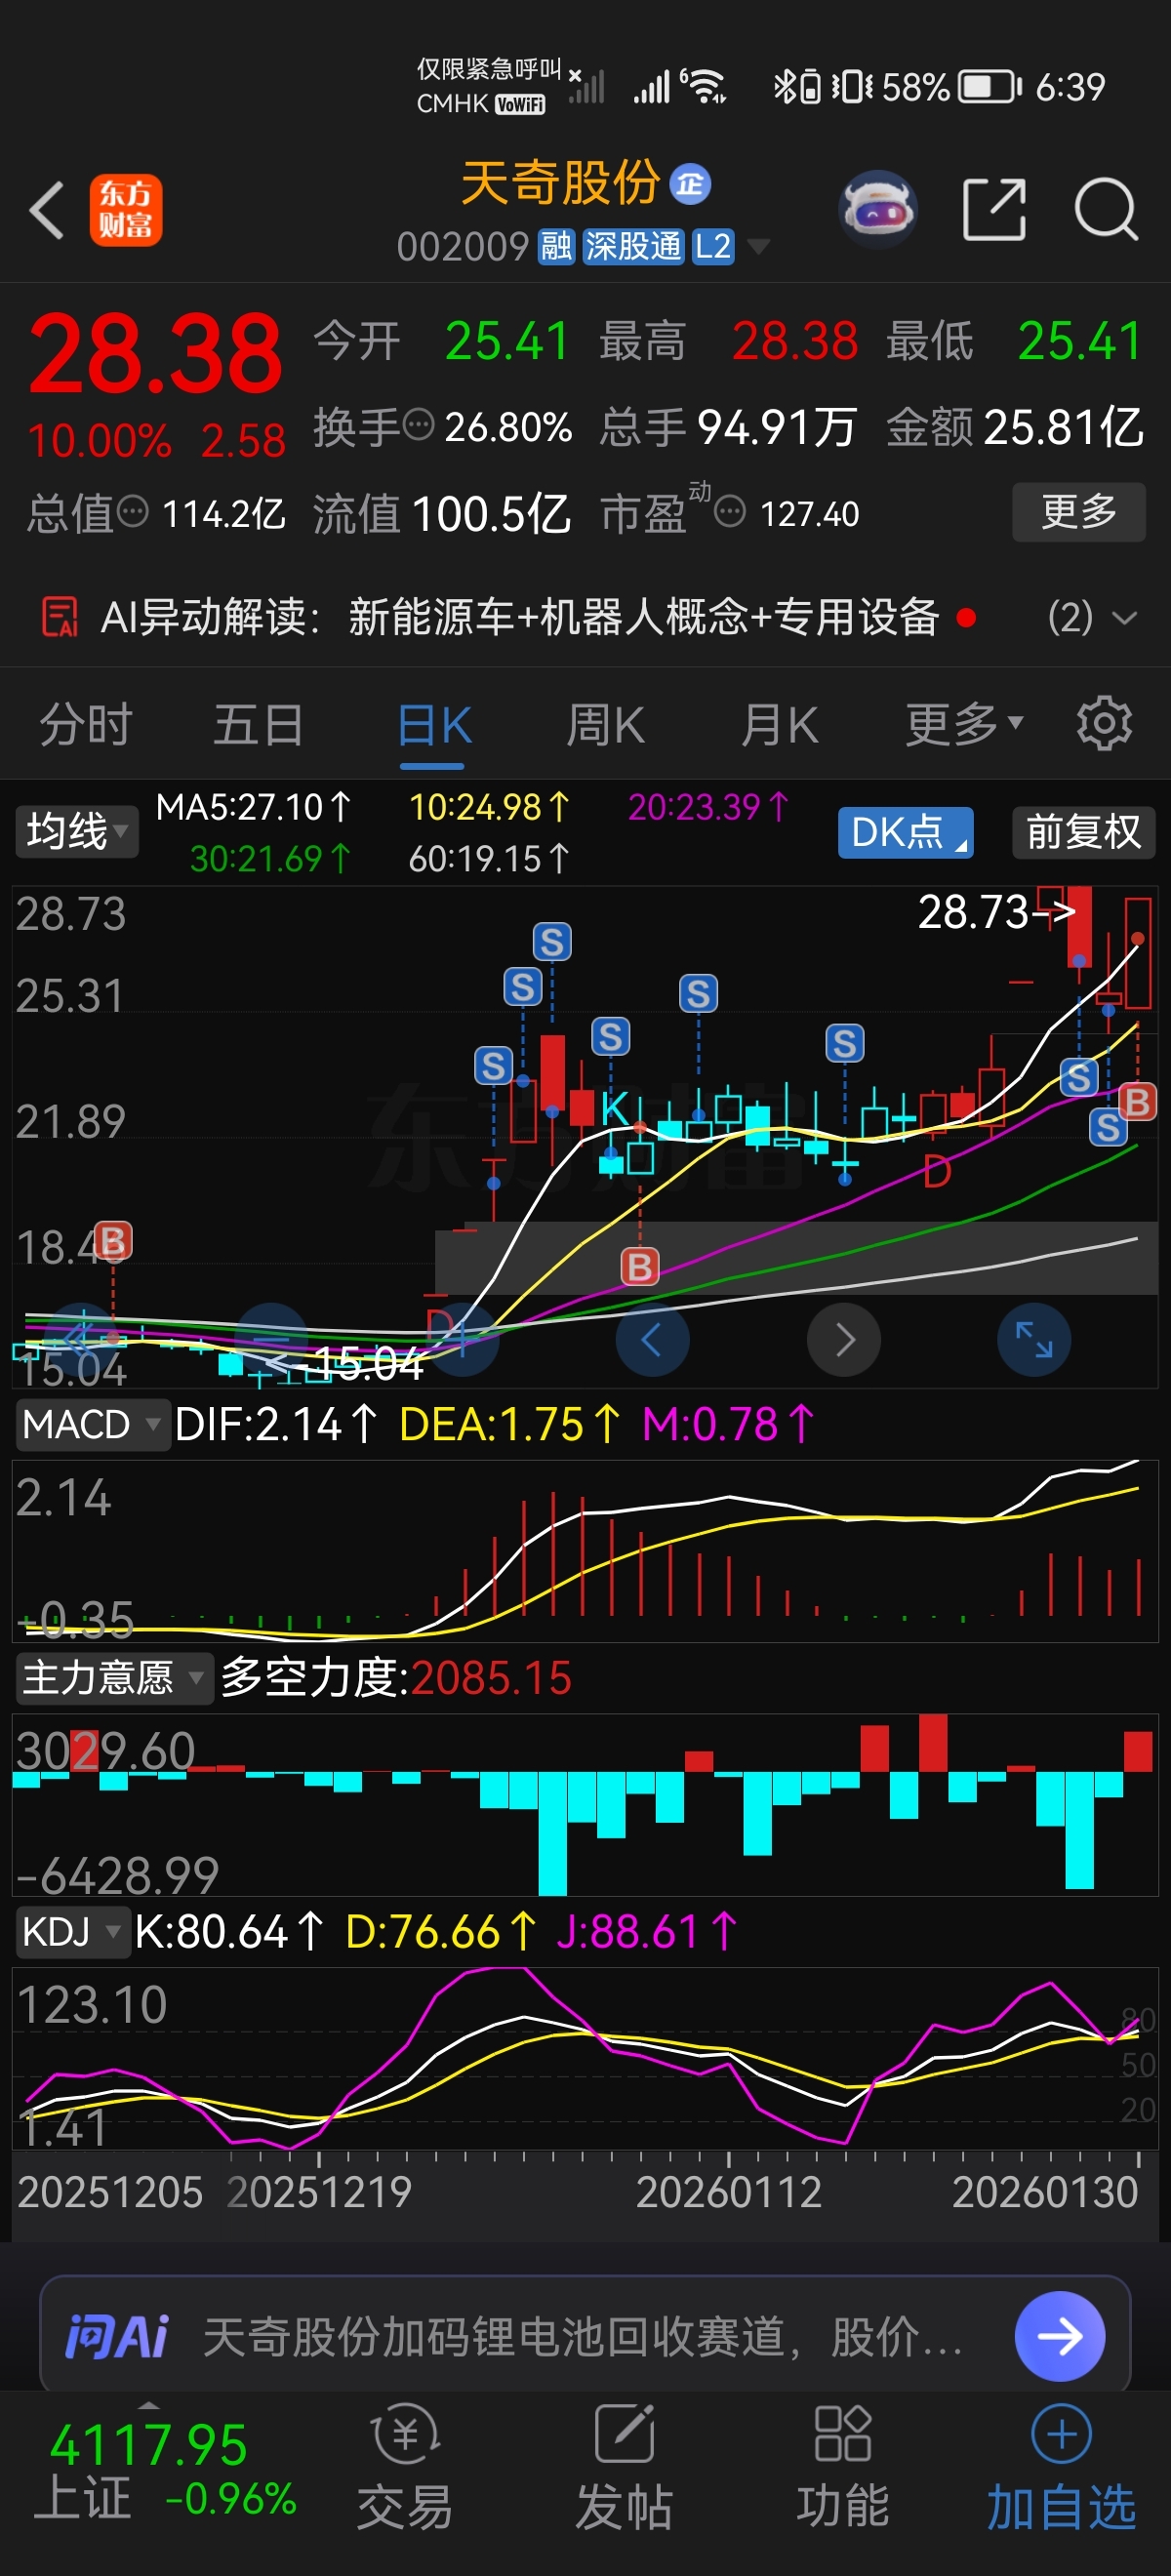Open the robot AI assistant avatar

coord(878,210)
